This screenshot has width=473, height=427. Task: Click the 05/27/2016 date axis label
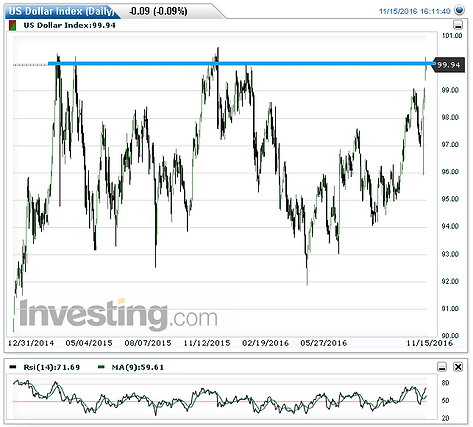coord(324,343)
